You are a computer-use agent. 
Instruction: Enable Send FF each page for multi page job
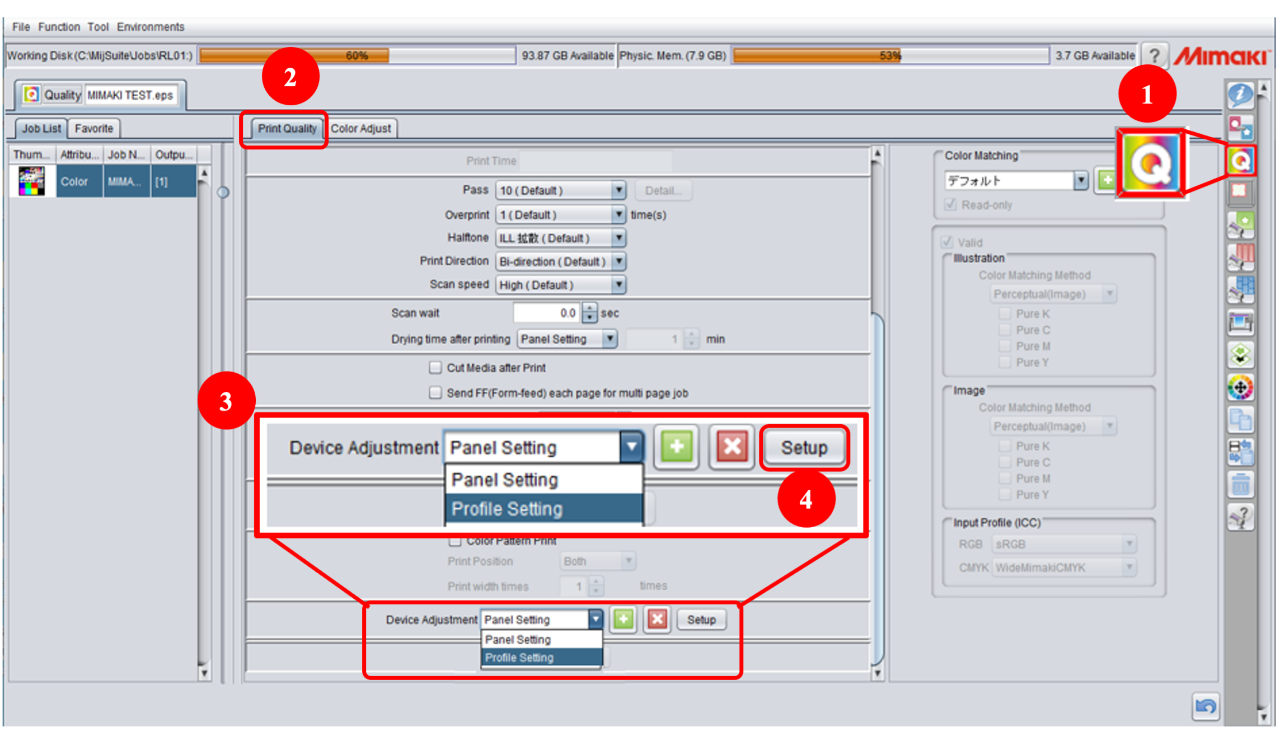click(436, 393)
